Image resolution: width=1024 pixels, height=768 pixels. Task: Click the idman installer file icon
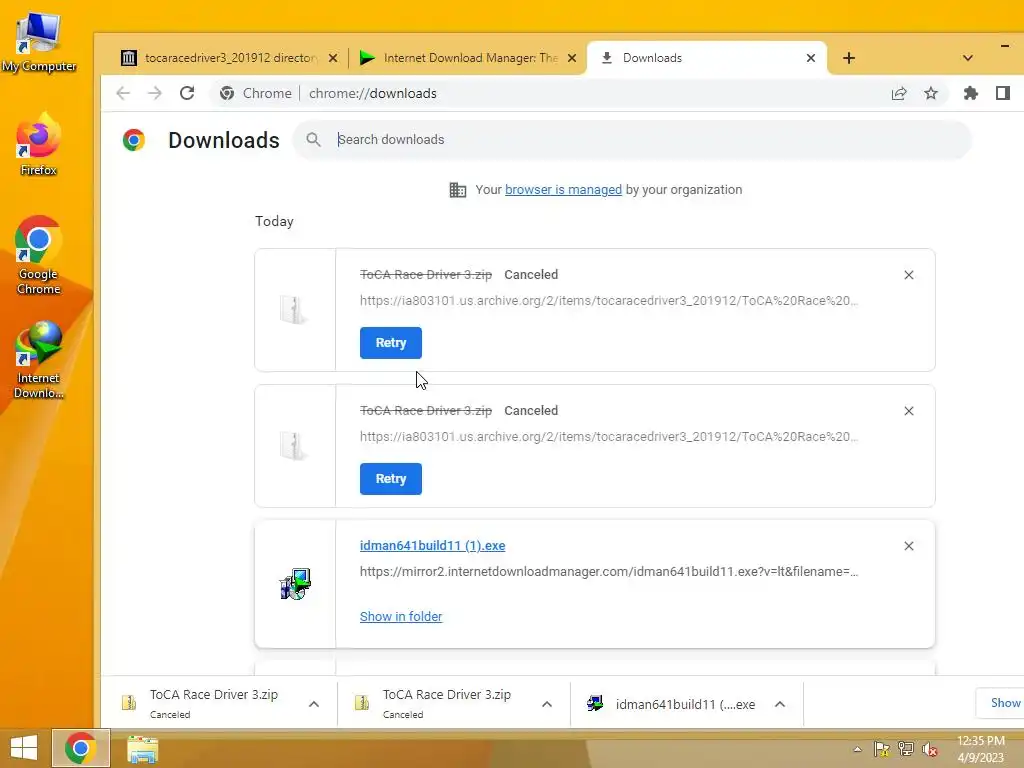295,584
